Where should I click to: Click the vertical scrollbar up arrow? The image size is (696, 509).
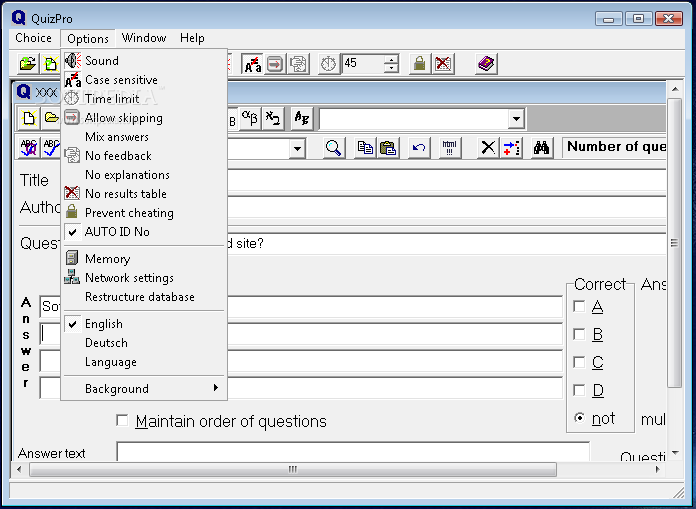pyautogui.click(x=675, y=89)
